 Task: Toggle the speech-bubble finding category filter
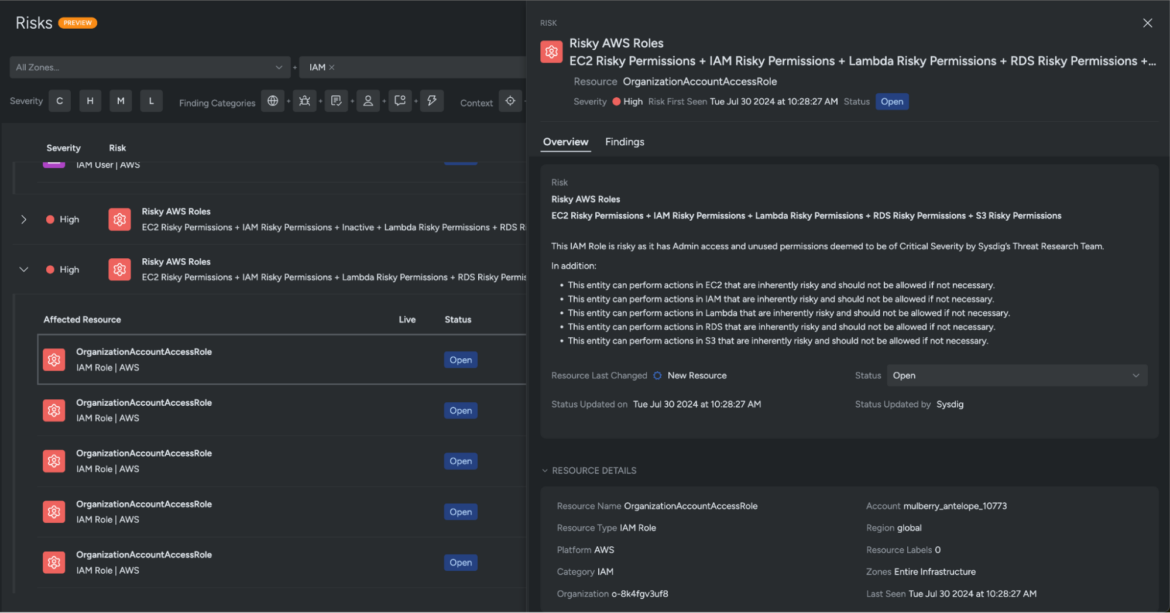coord(400,101)
